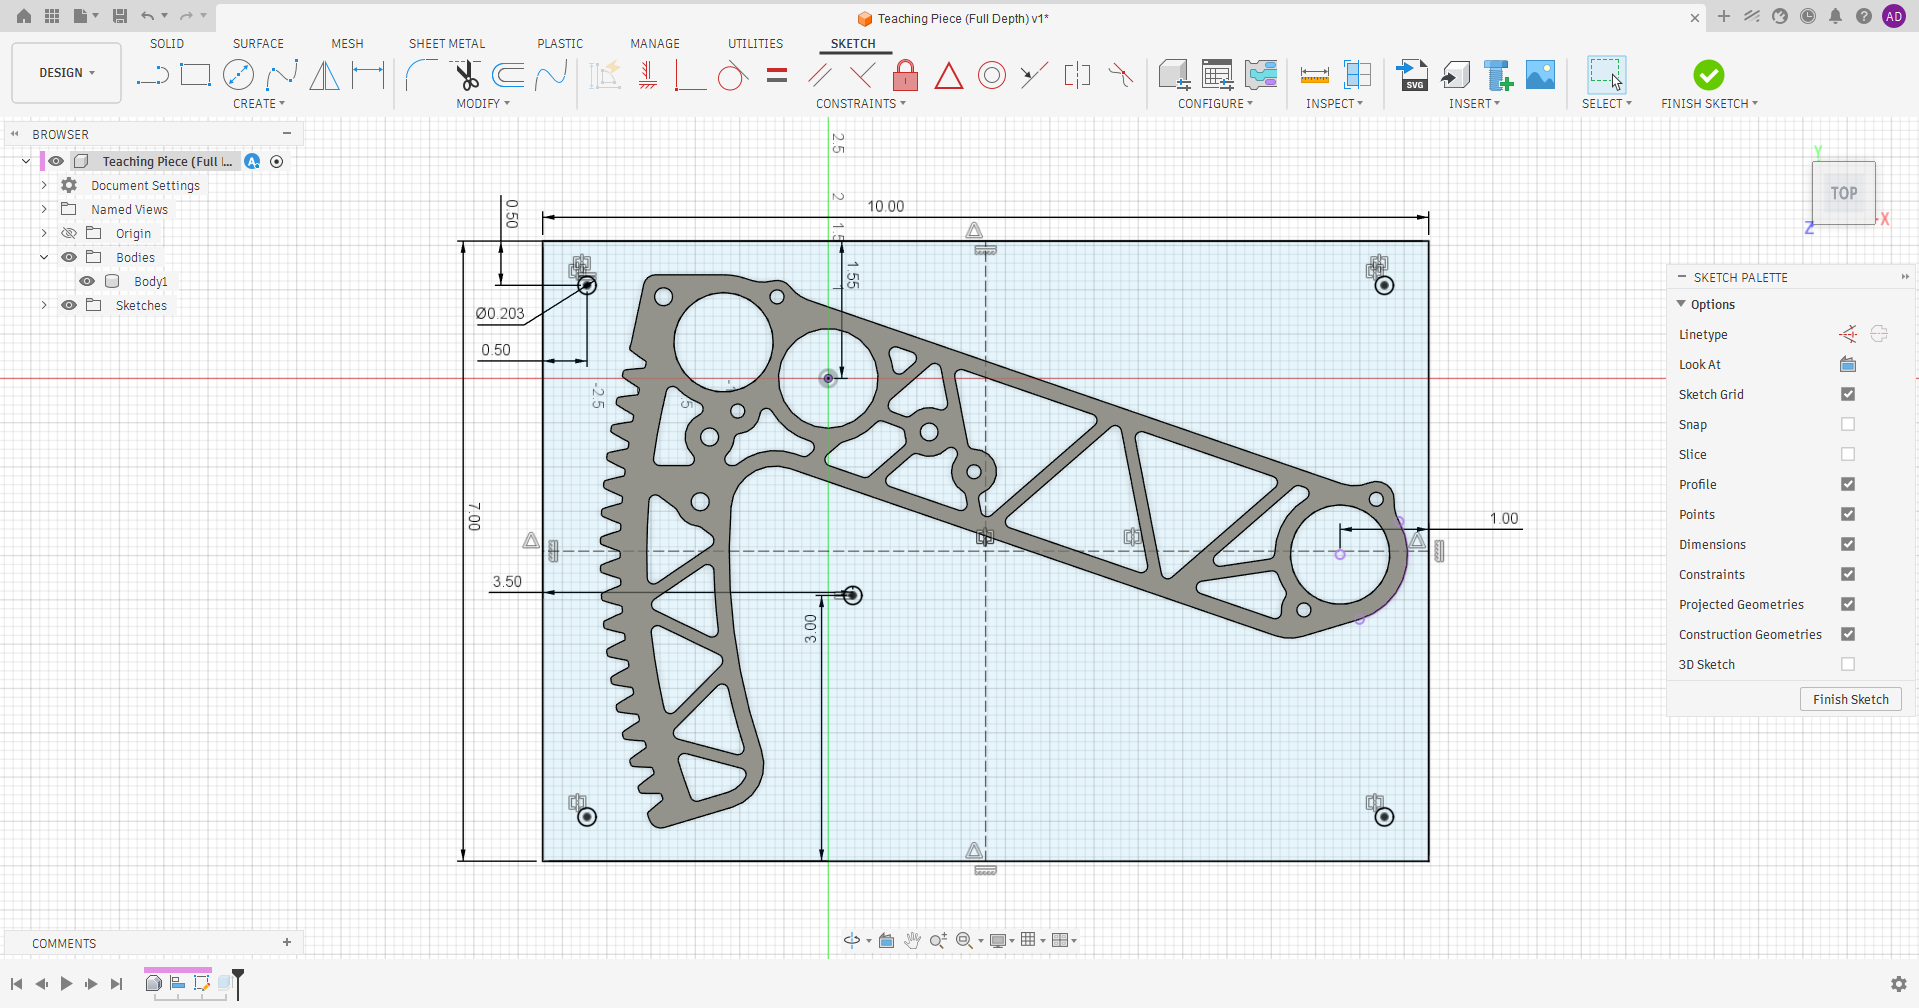This screenshot has height=1008, width=1919.
Task: Open the Change Parameters table icon
Action: [x=1217, y=75]
